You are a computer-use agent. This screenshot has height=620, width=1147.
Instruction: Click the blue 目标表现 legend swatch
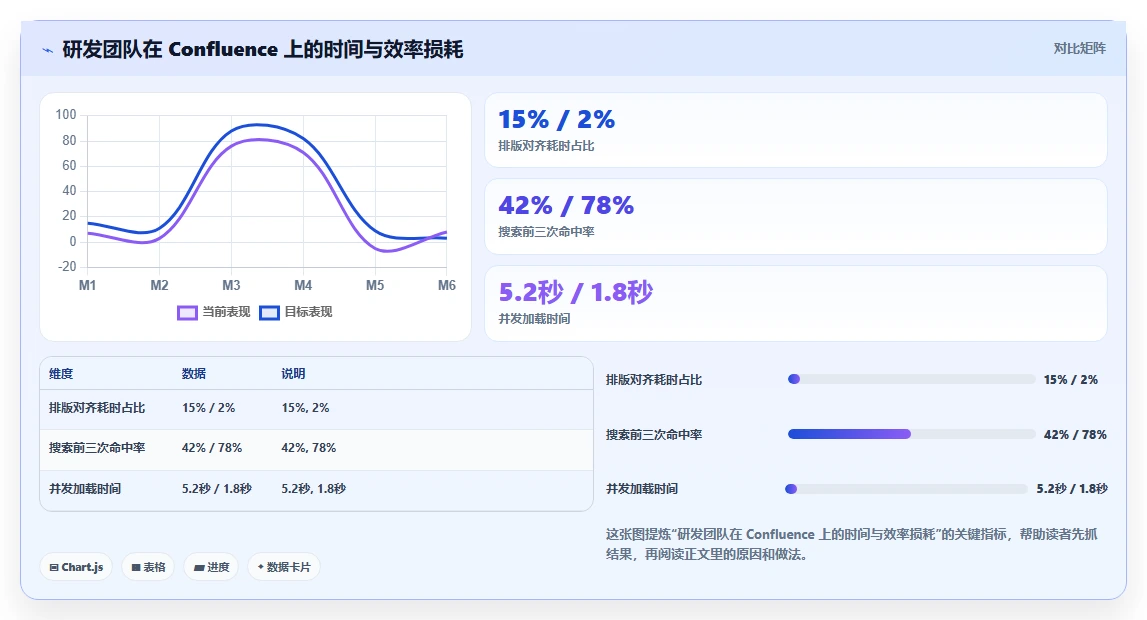pyautogui.click(x=269, y=313)
